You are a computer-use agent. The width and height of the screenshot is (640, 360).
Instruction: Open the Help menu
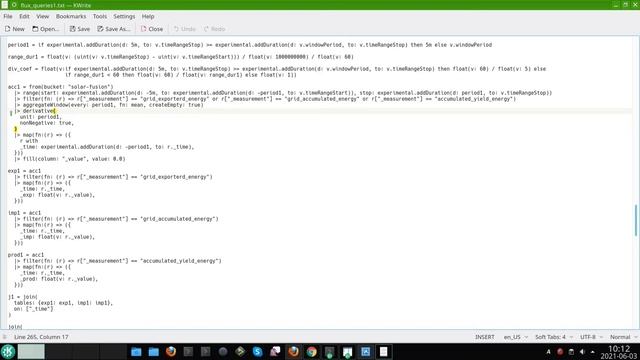[148, 16]
